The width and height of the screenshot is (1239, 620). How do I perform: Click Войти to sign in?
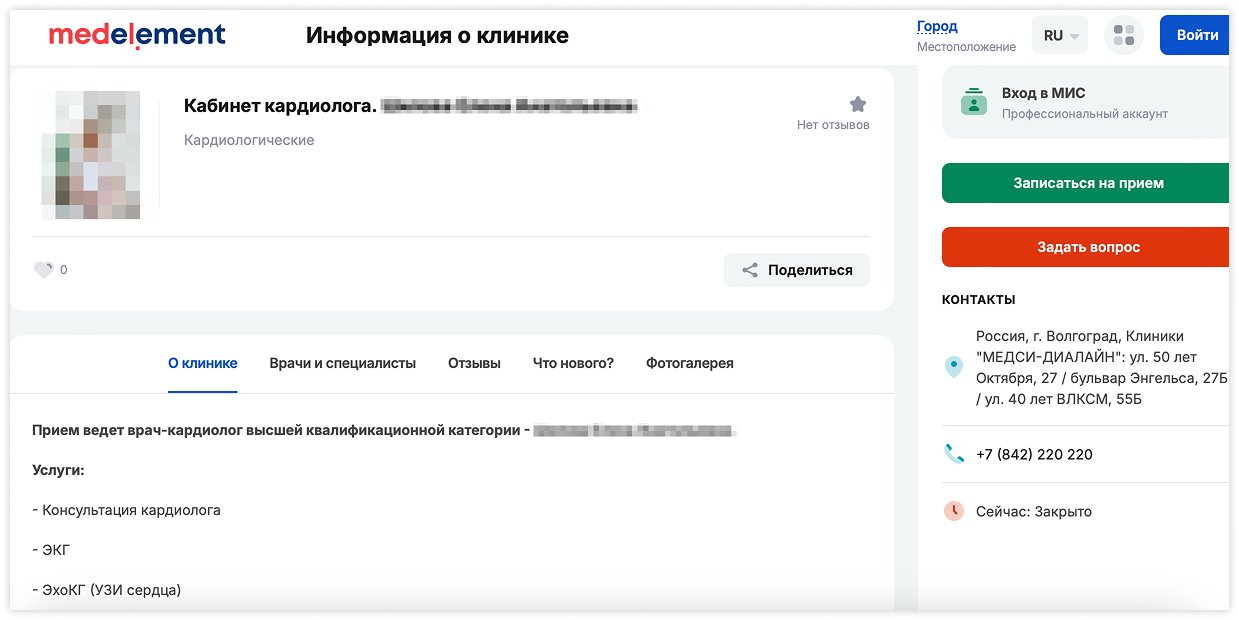coord(1195,34)
